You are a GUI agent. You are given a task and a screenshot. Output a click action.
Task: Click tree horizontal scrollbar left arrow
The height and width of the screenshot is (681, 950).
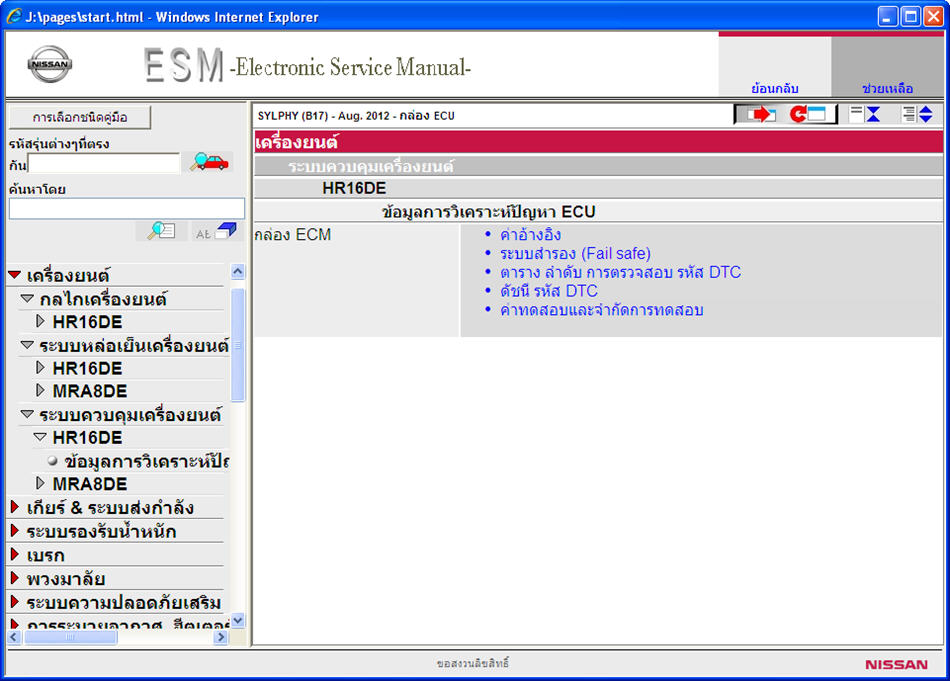click(14, 637)
